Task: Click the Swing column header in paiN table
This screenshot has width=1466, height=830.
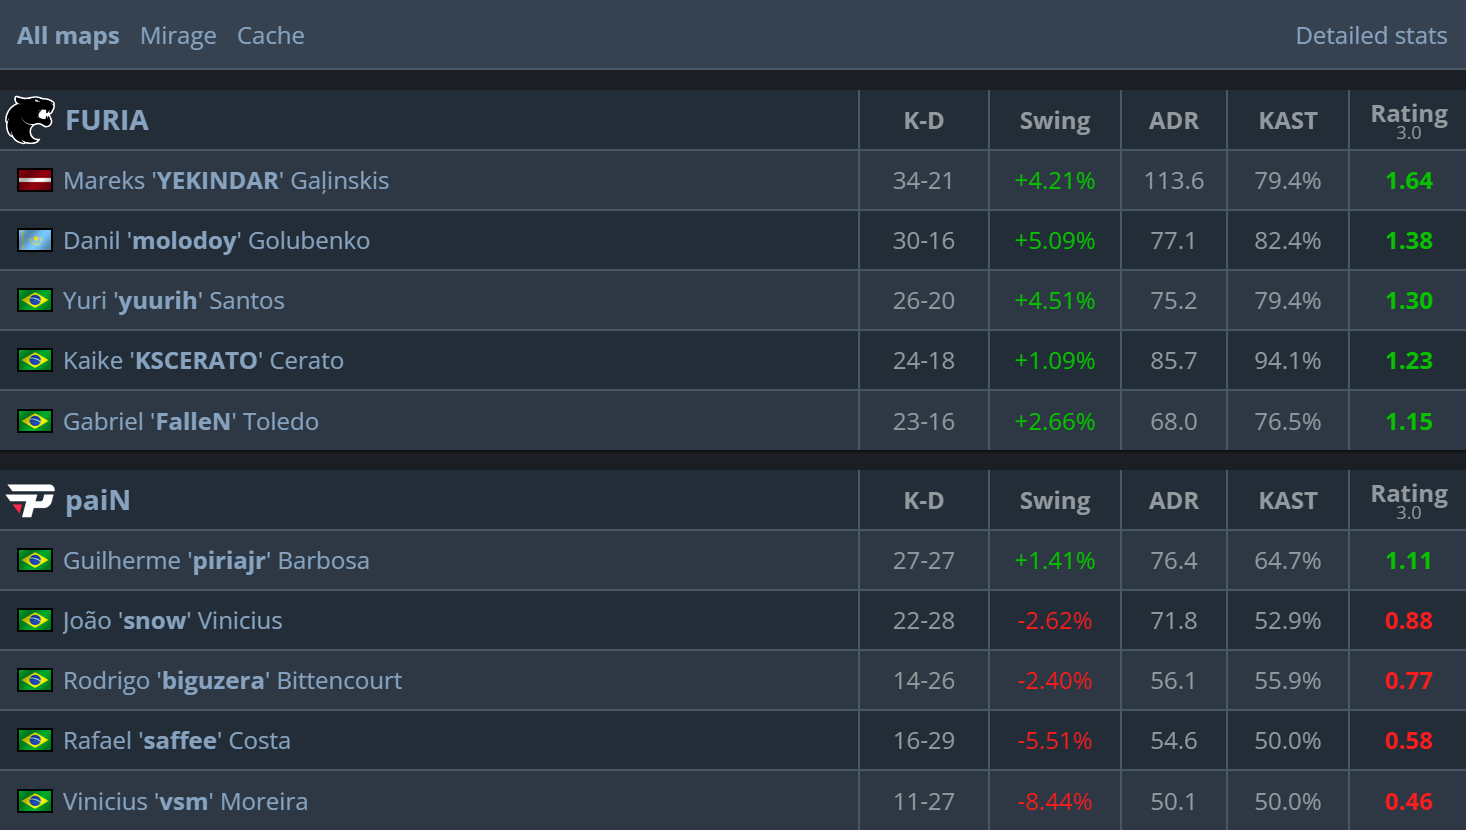Action: click(x=1055, y=500)
